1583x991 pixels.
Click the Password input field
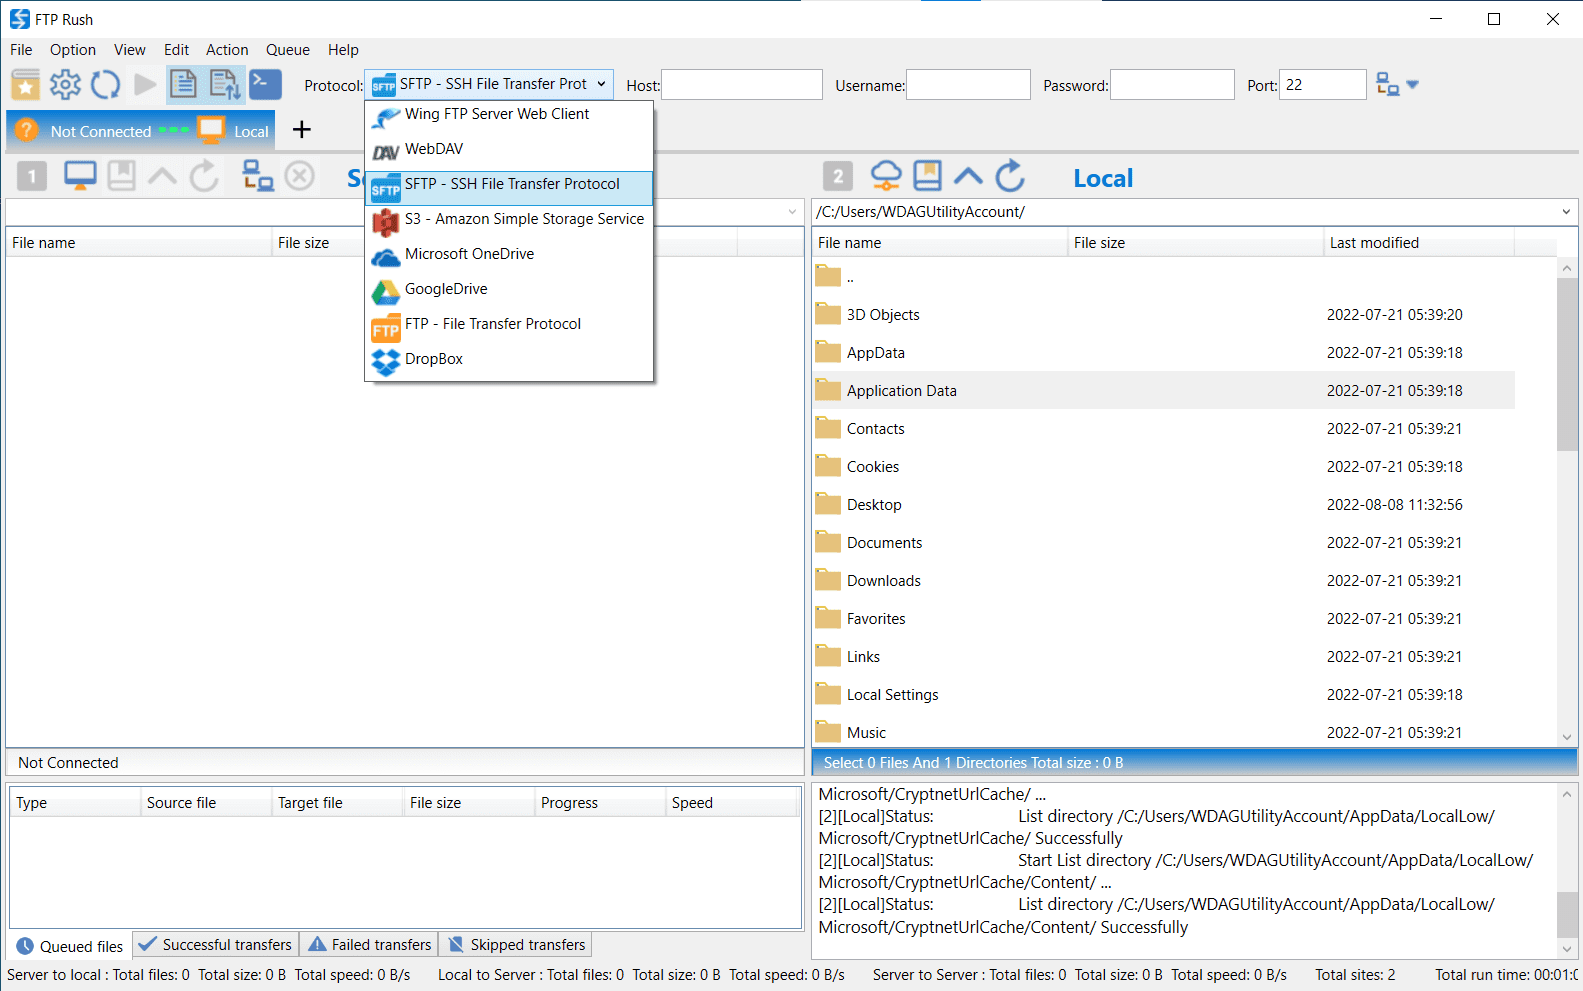(x=1172, y=85)
